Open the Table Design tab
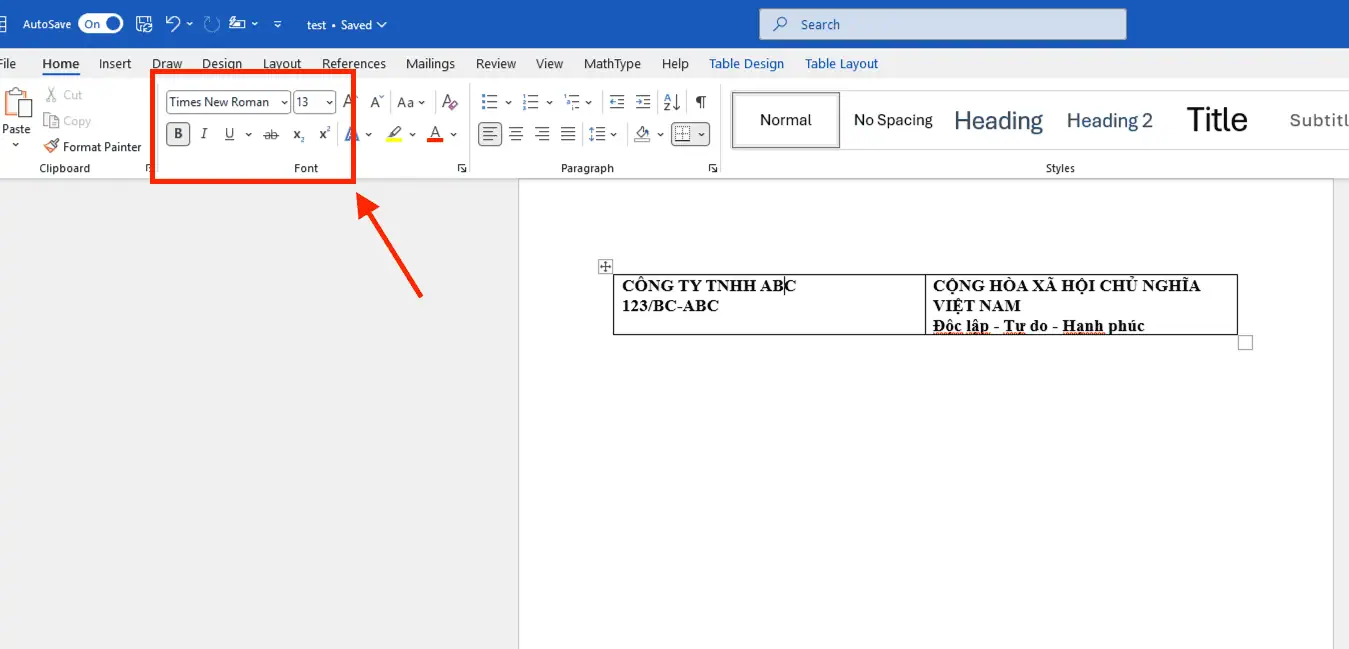 coord(746,63)
